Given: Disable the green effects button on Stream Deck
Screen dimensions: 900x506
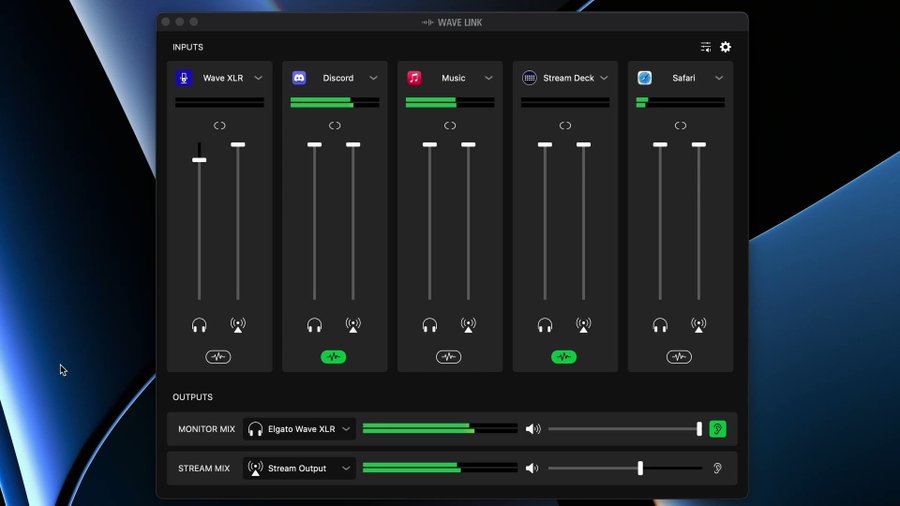Looking at the screenshot, I should point(564,357).
